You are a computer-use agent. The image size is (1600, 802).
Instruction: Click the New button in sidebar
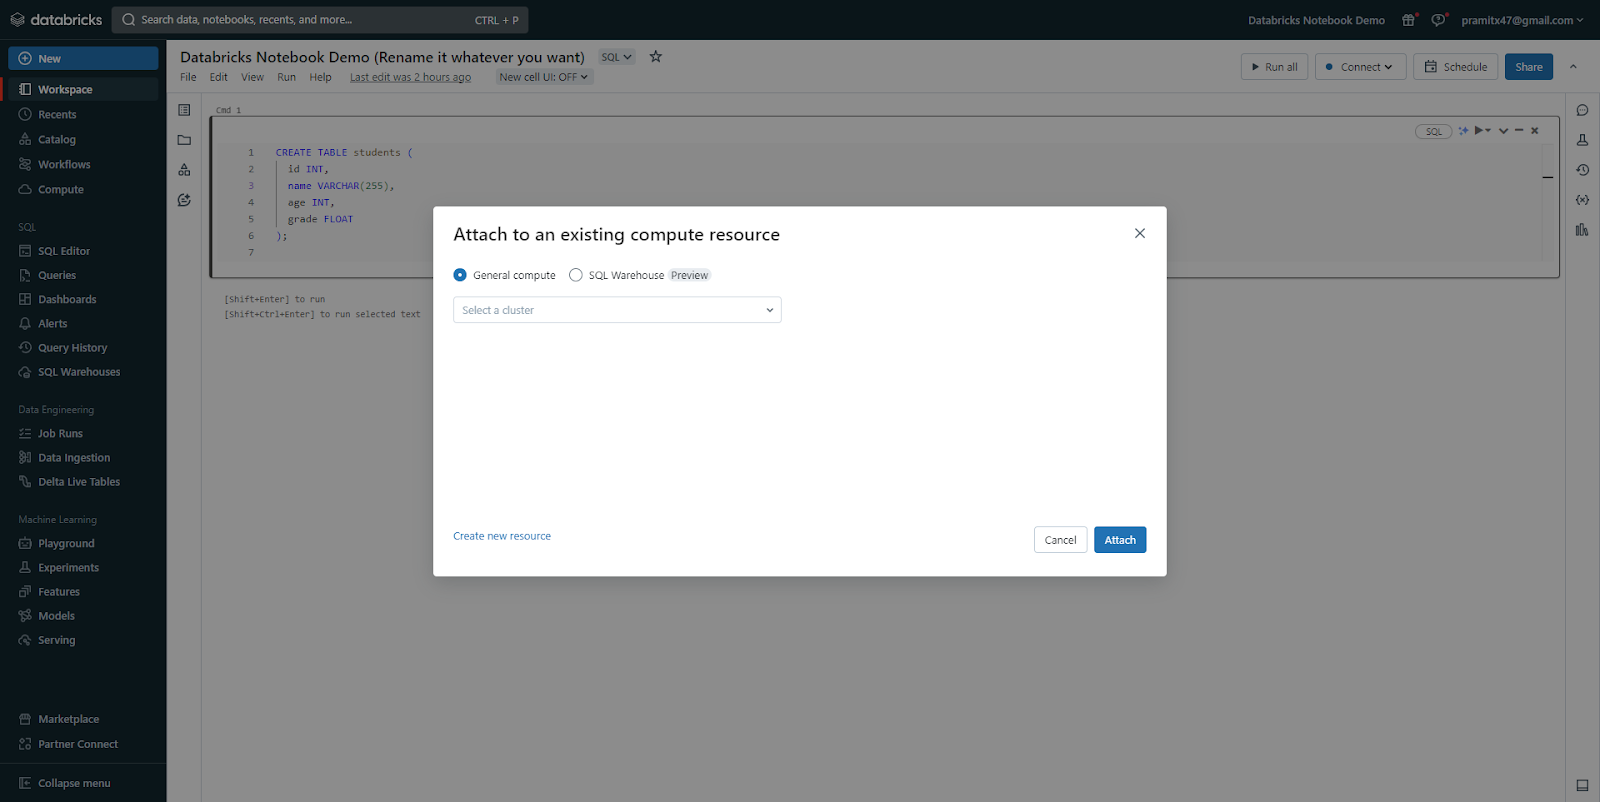(83, 58)
